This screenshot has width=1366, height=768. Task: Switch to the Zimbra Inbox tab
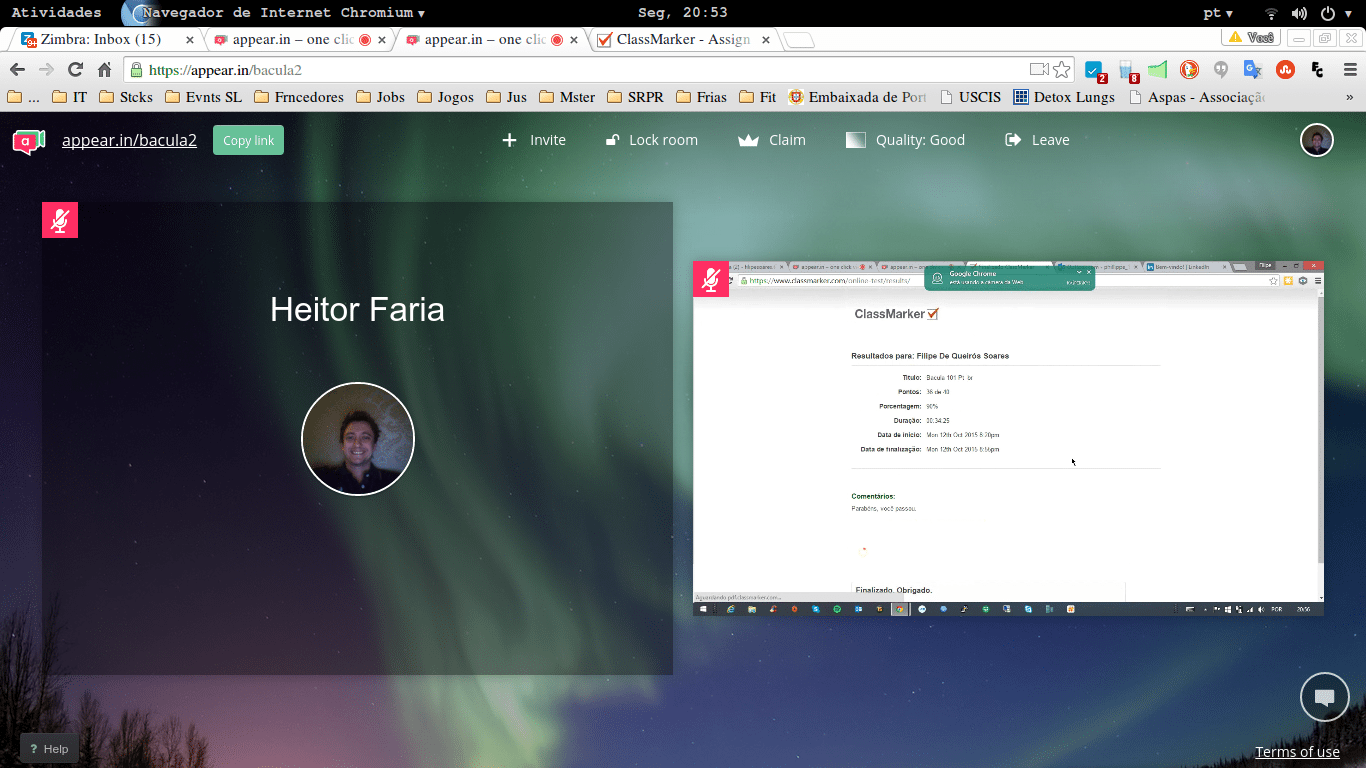(x=93, y=39)
